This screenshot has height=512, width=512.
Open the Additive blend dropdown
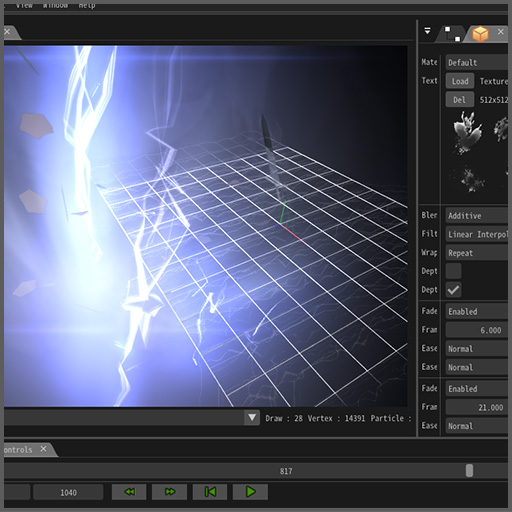pos(477,216)
